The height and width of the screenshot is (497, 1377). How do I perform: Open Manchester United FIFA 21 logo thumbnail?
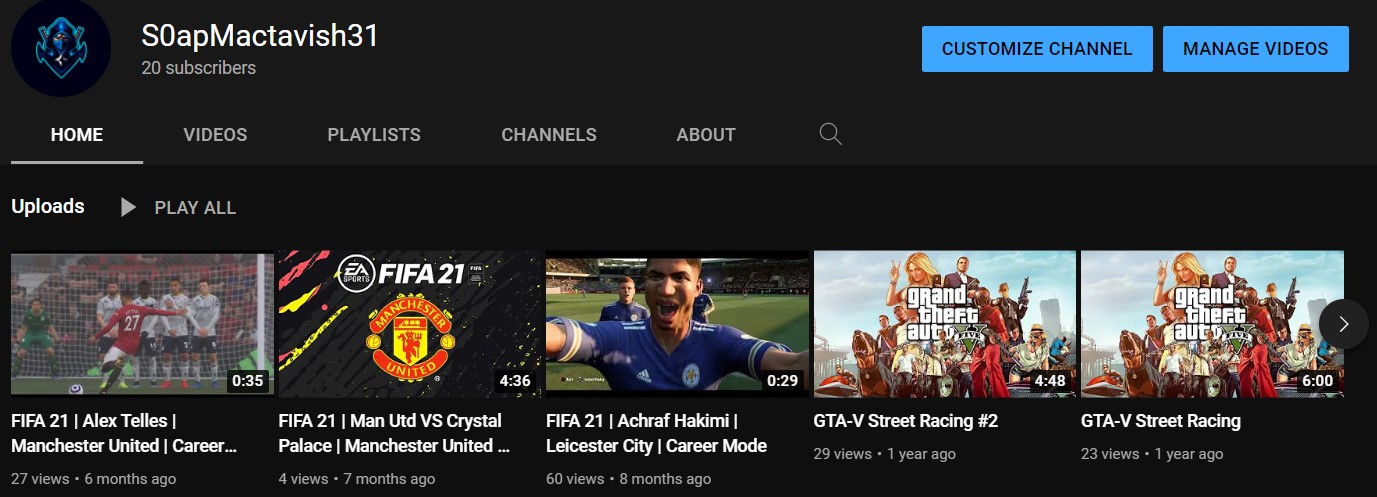click(409, 324)
